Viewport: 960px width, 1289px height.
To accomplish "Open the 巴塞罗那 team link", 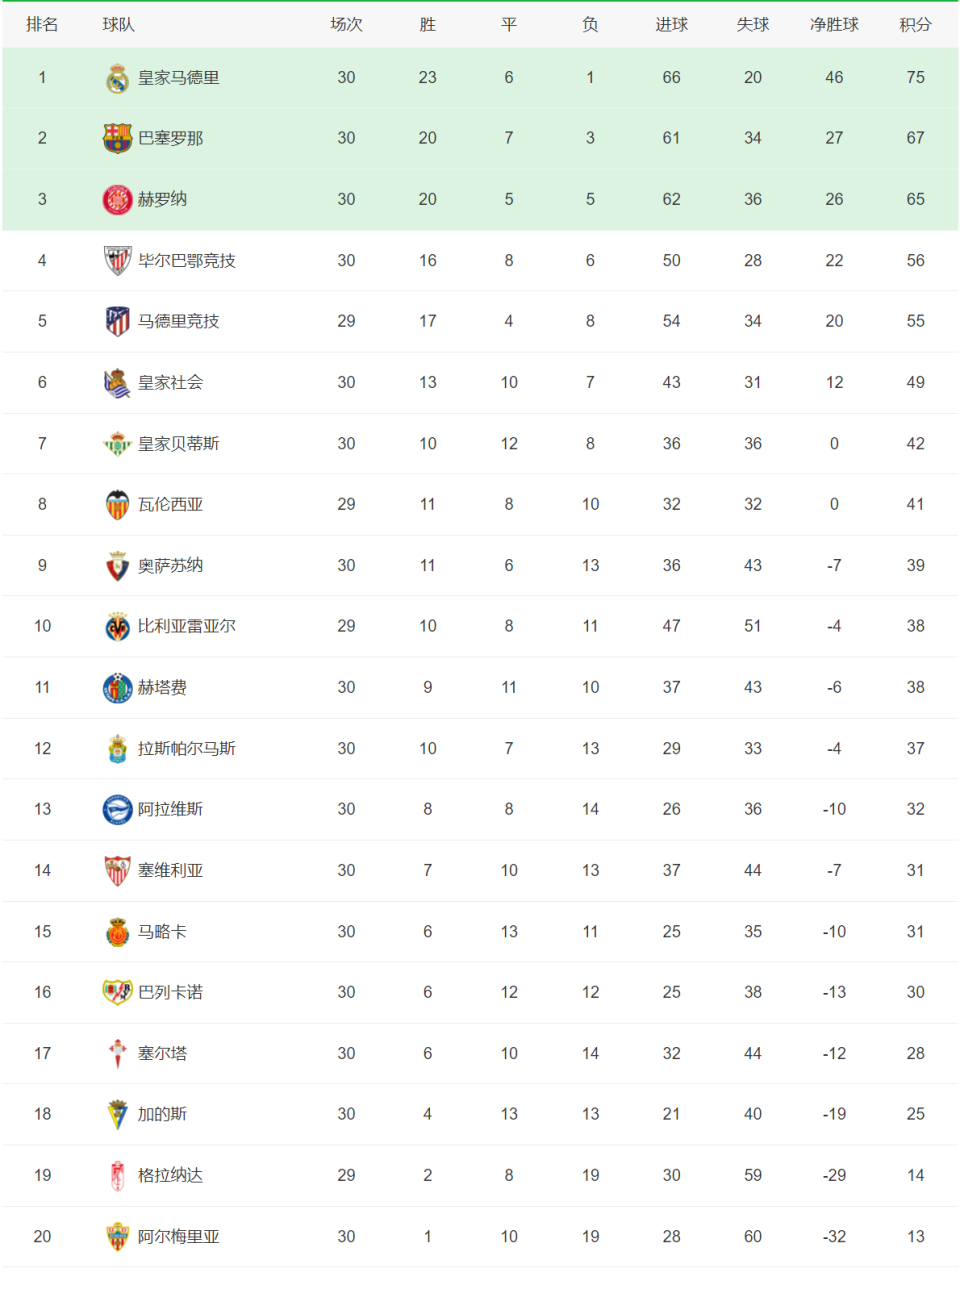I will (x=170, y=138).
